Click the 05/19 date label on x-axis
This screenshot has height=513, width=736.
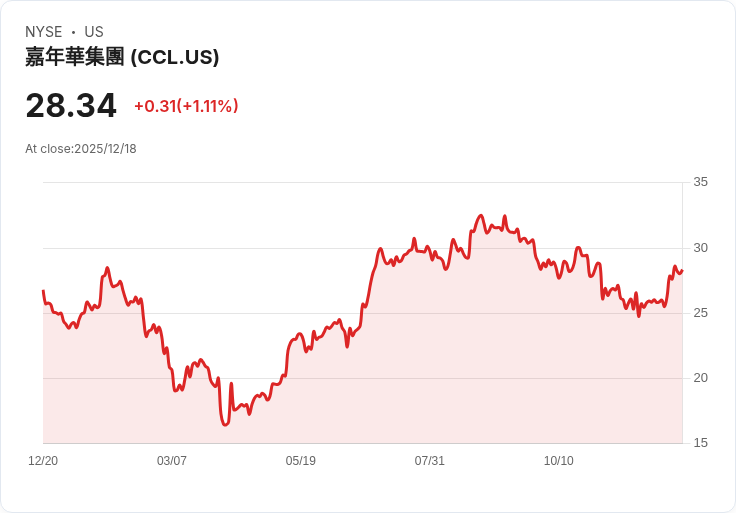[300, 460]
